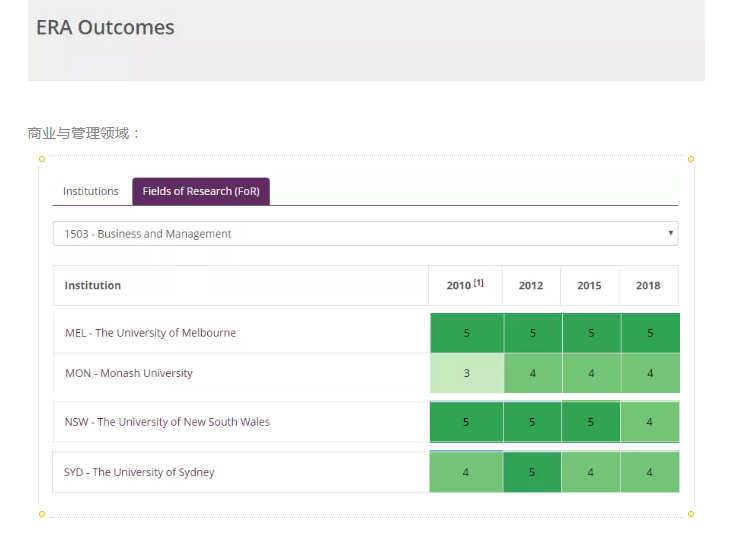Viewport: 734px width, 542px height.
Task: Click Sydney's 2010 rating of 4
Action: [x=466, y=472]
